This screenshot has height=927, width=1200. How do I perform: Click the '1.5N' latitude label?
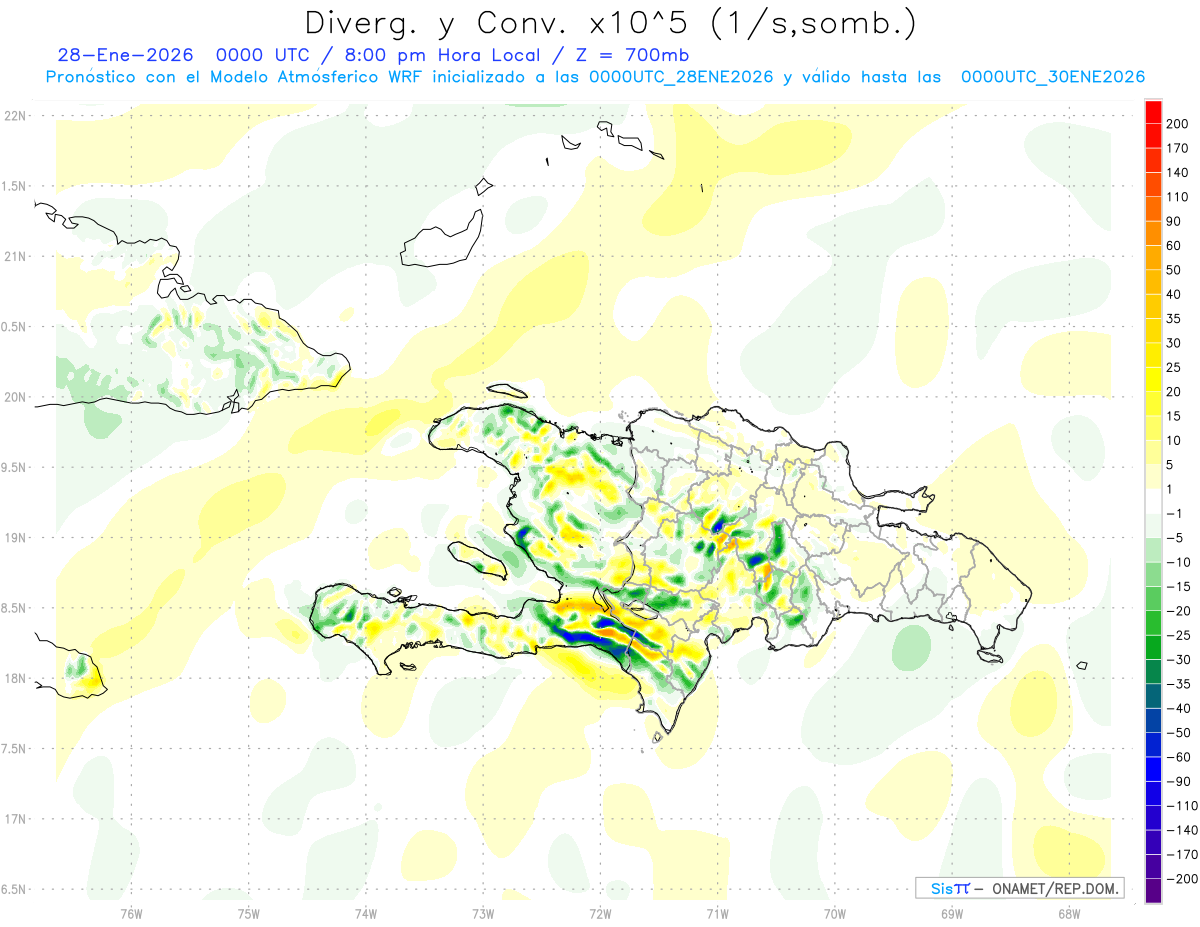(x=14, y=186)
